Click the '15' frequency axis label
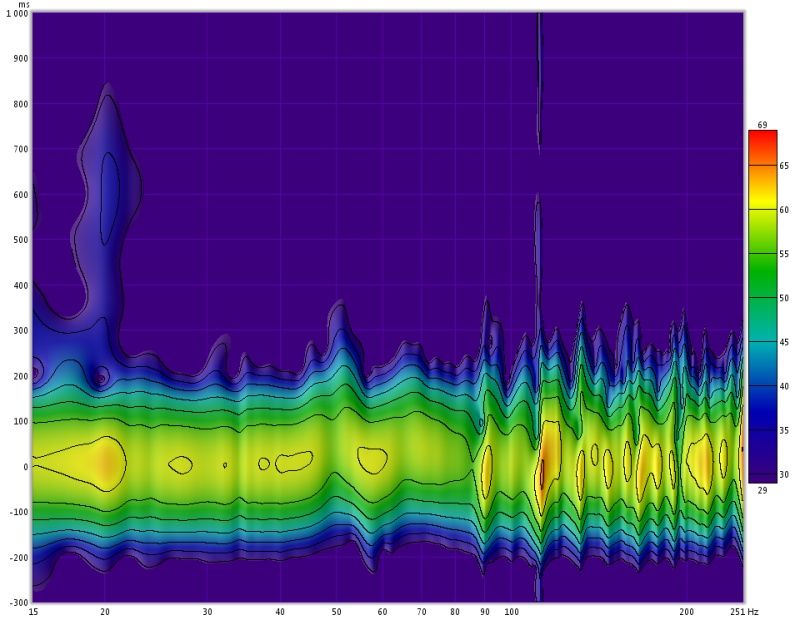800x620 pixels. [x=33, y=612]
